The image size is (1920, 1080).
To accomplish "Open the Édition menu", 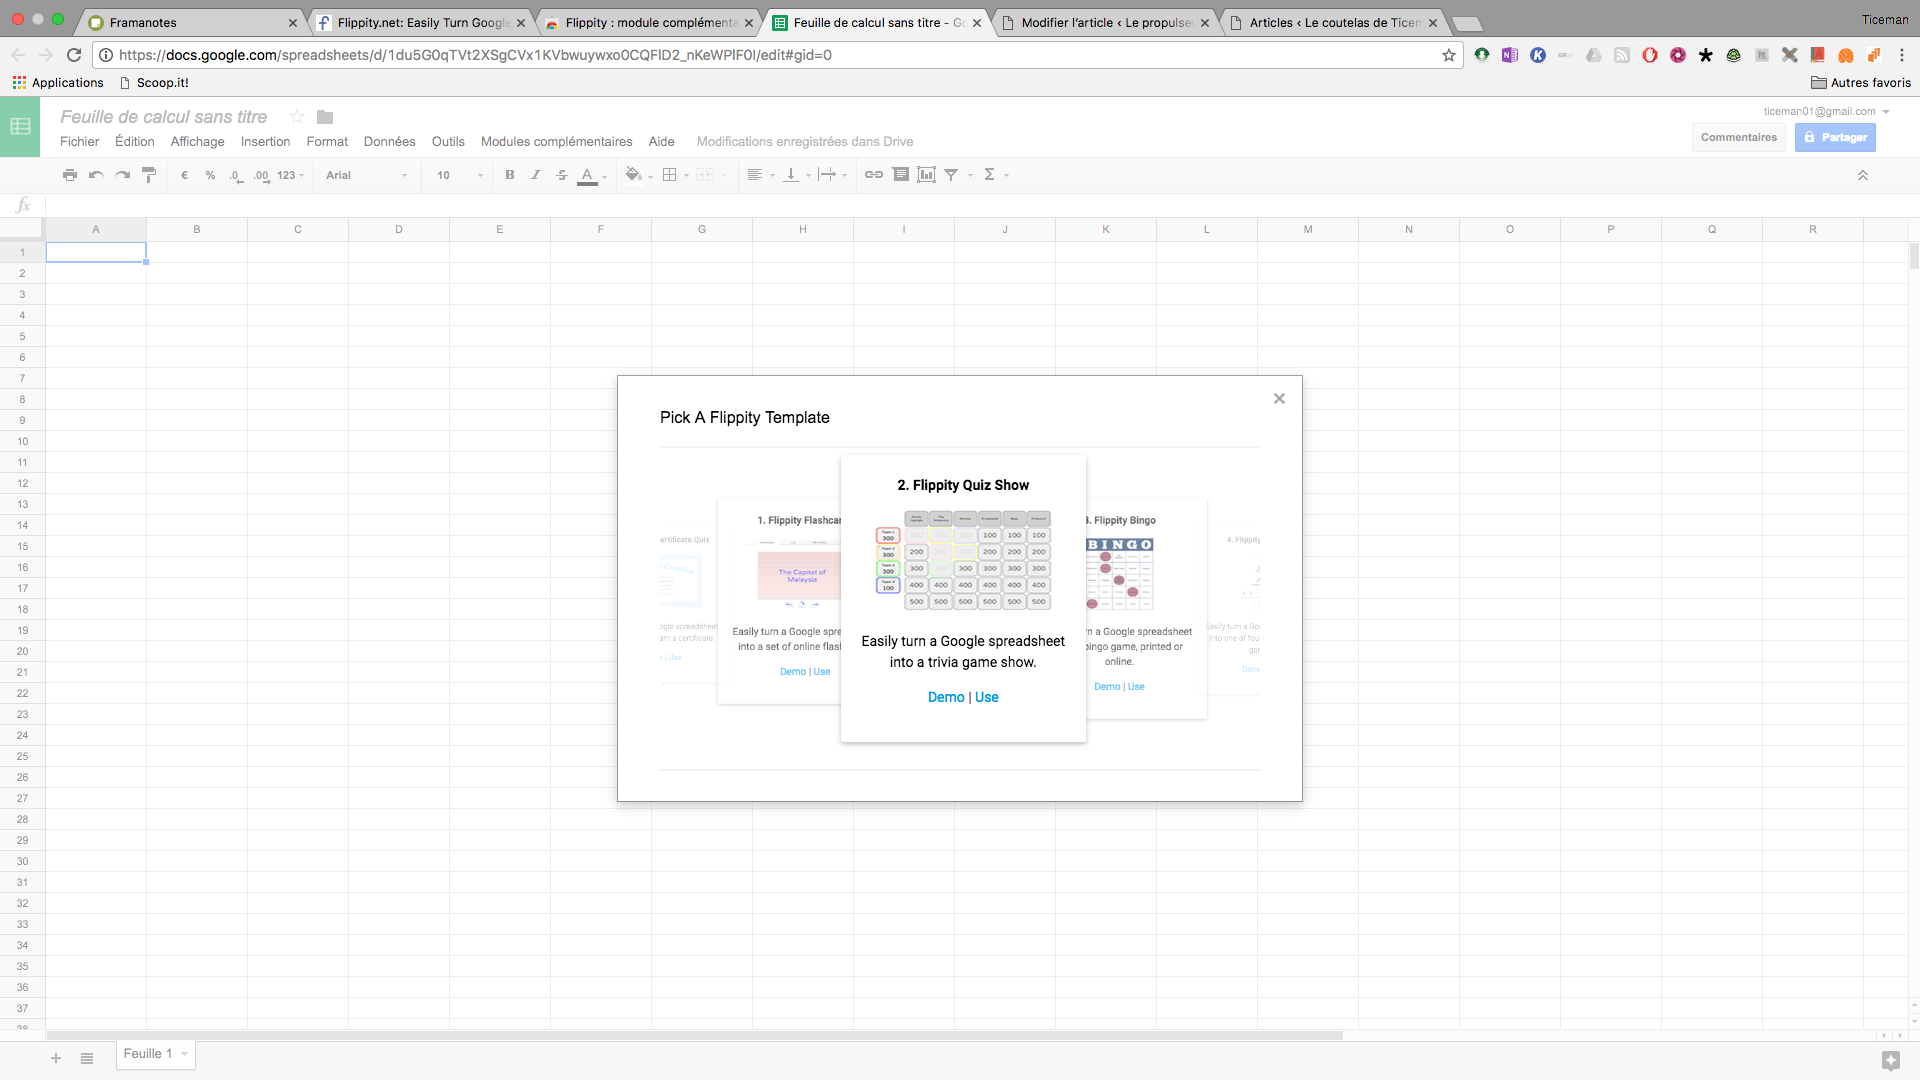I will click(x=135, y=142).
